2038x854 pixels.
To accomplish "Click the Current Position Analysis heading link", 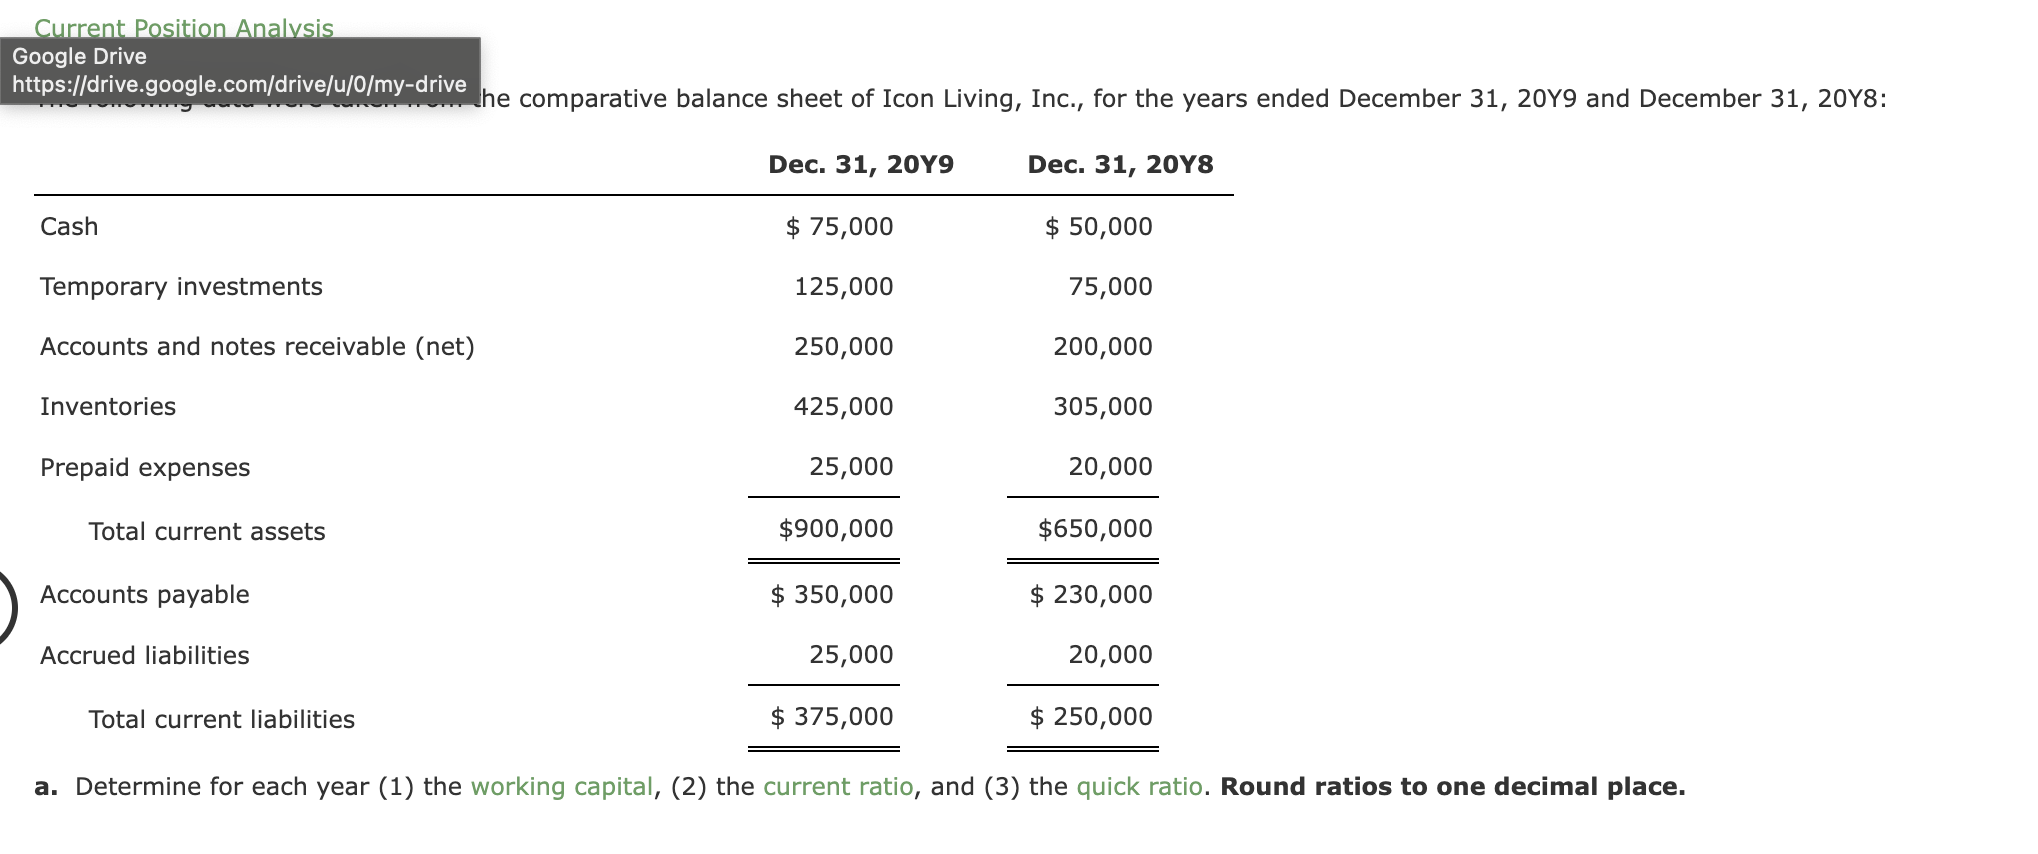I will pos(184,27).
